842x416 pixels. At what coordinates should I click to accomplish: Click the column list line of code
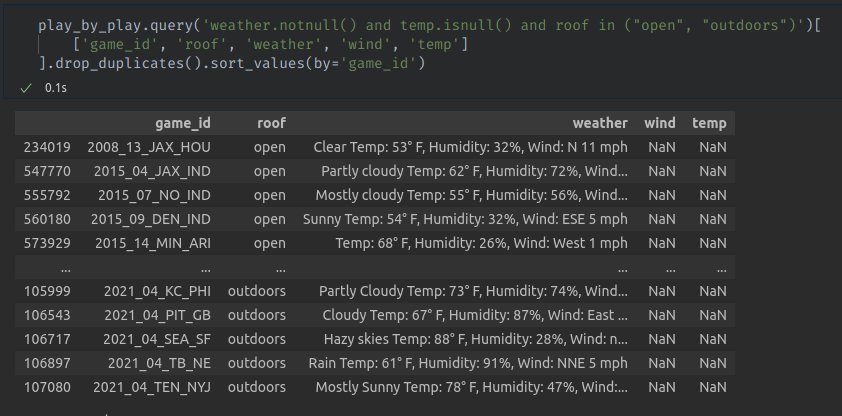pyautogui.click(x=271, y=45)
